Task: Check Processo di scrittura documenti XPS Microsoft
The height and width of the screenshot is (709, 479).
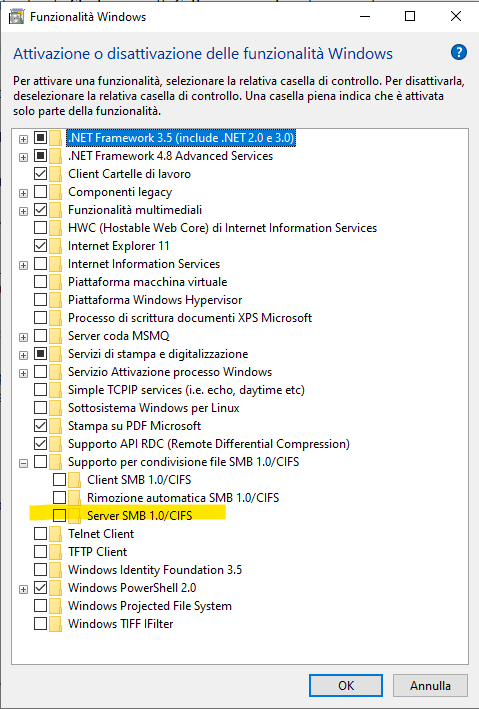Action: 41,317
